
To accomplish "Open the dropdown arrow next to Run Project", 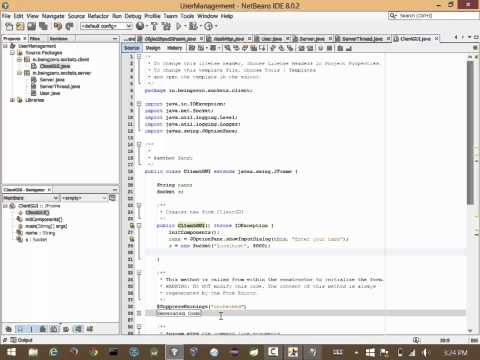I will 185,26.
